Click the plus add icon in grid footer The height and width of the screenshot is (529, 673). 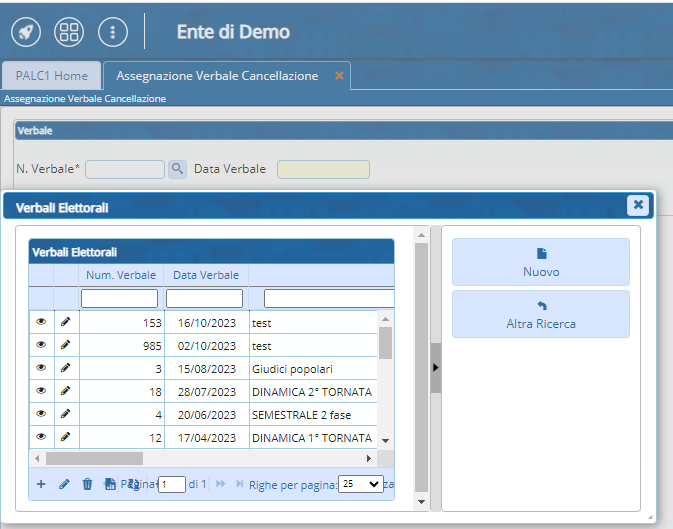coord(41,484)
